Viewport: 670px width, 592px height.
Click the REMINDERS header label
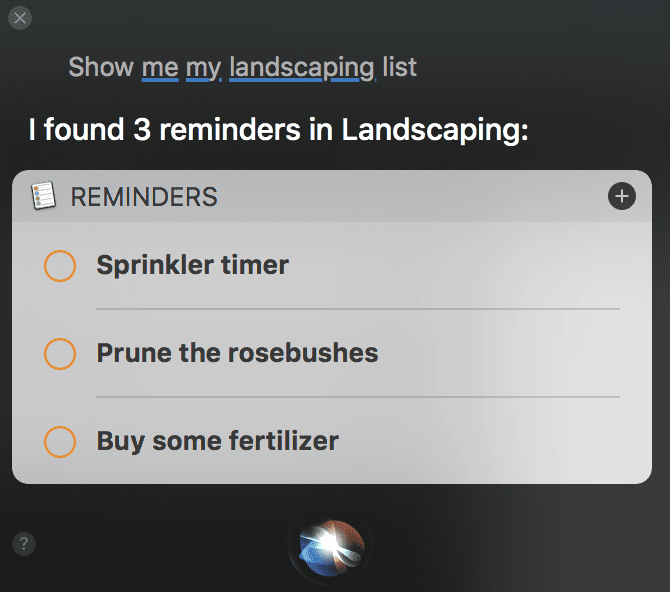coord(144,197)
